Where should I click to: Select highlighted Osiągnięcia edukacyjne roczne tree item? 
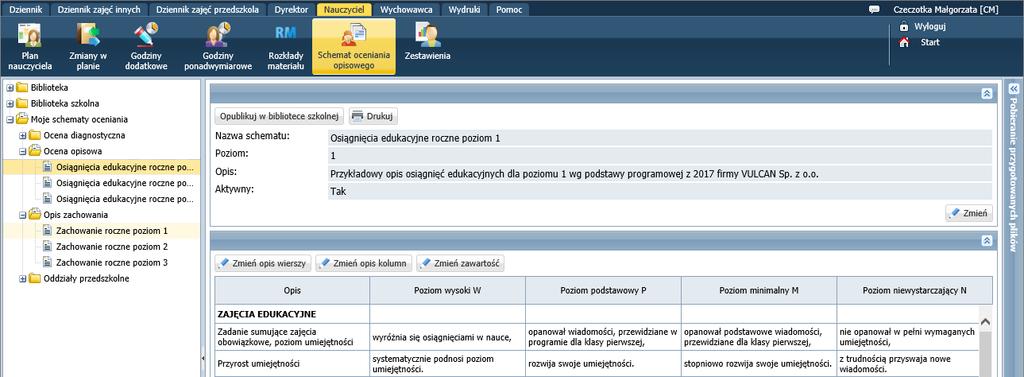(x=125, y=167)
